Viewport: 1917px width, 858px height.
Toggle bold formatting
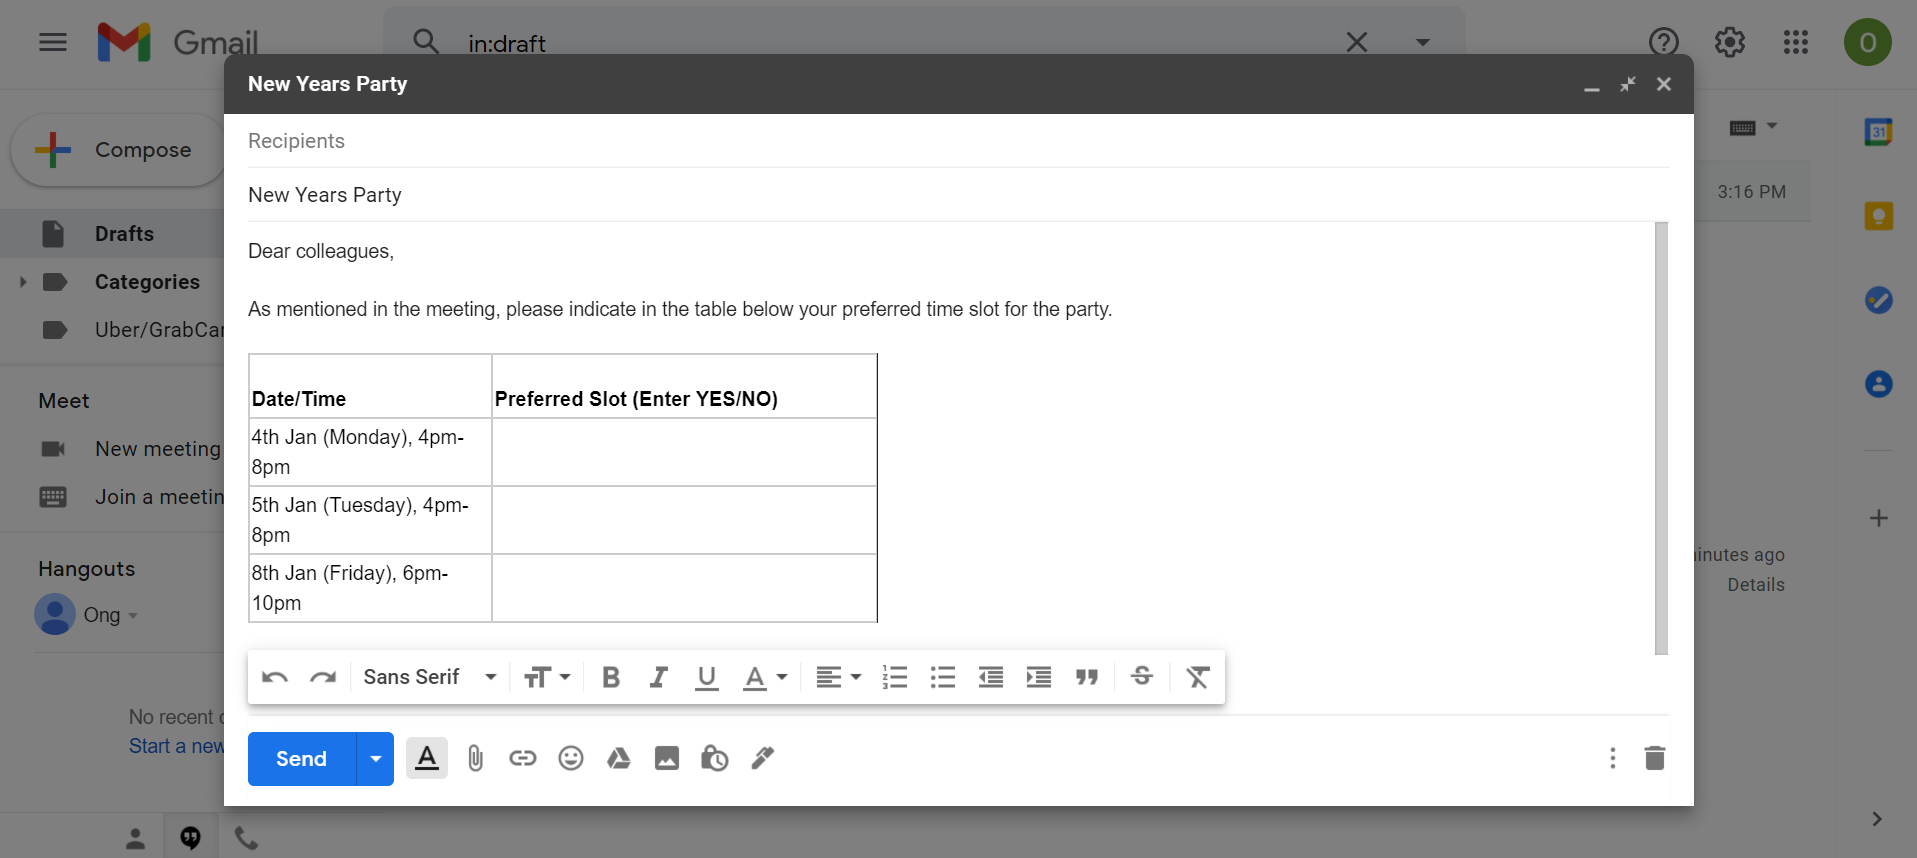pos(611,678)
